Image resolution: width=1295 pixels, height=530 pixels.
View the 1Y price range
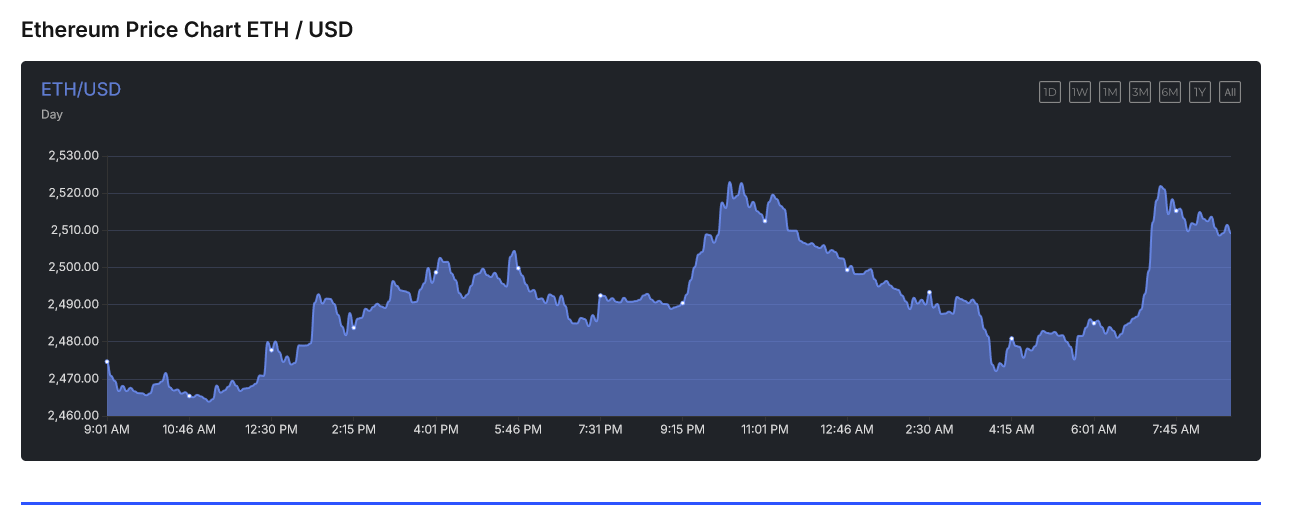pos(1200,92)
